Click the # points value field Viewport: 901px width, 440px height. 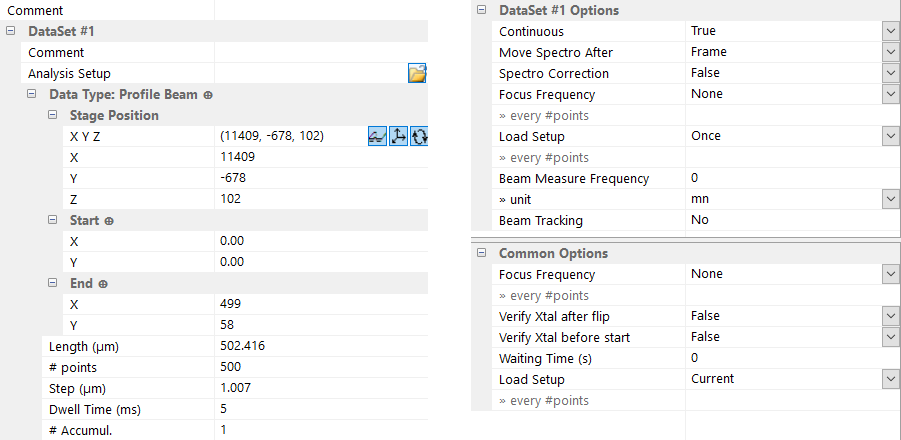tap(320, 366)
